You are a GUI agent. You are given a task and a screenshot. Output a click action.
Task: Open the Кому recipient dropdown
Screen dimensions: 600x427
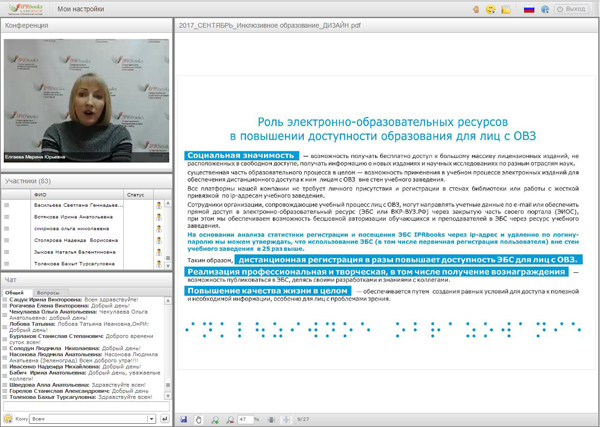(92, 419)
